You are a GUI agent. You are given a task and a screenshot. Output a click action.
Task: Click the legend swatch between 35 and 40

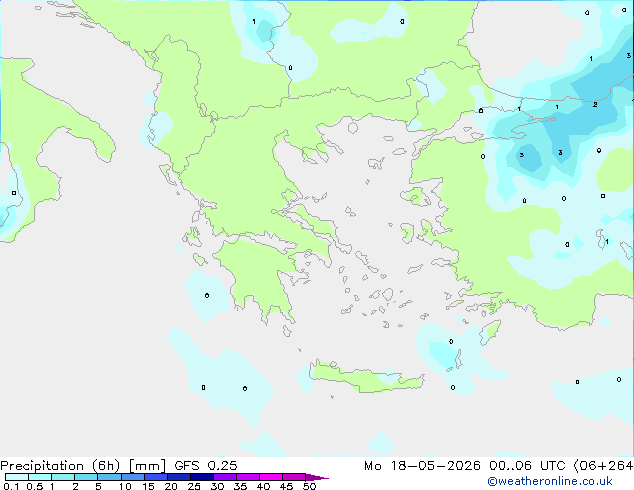248,477
